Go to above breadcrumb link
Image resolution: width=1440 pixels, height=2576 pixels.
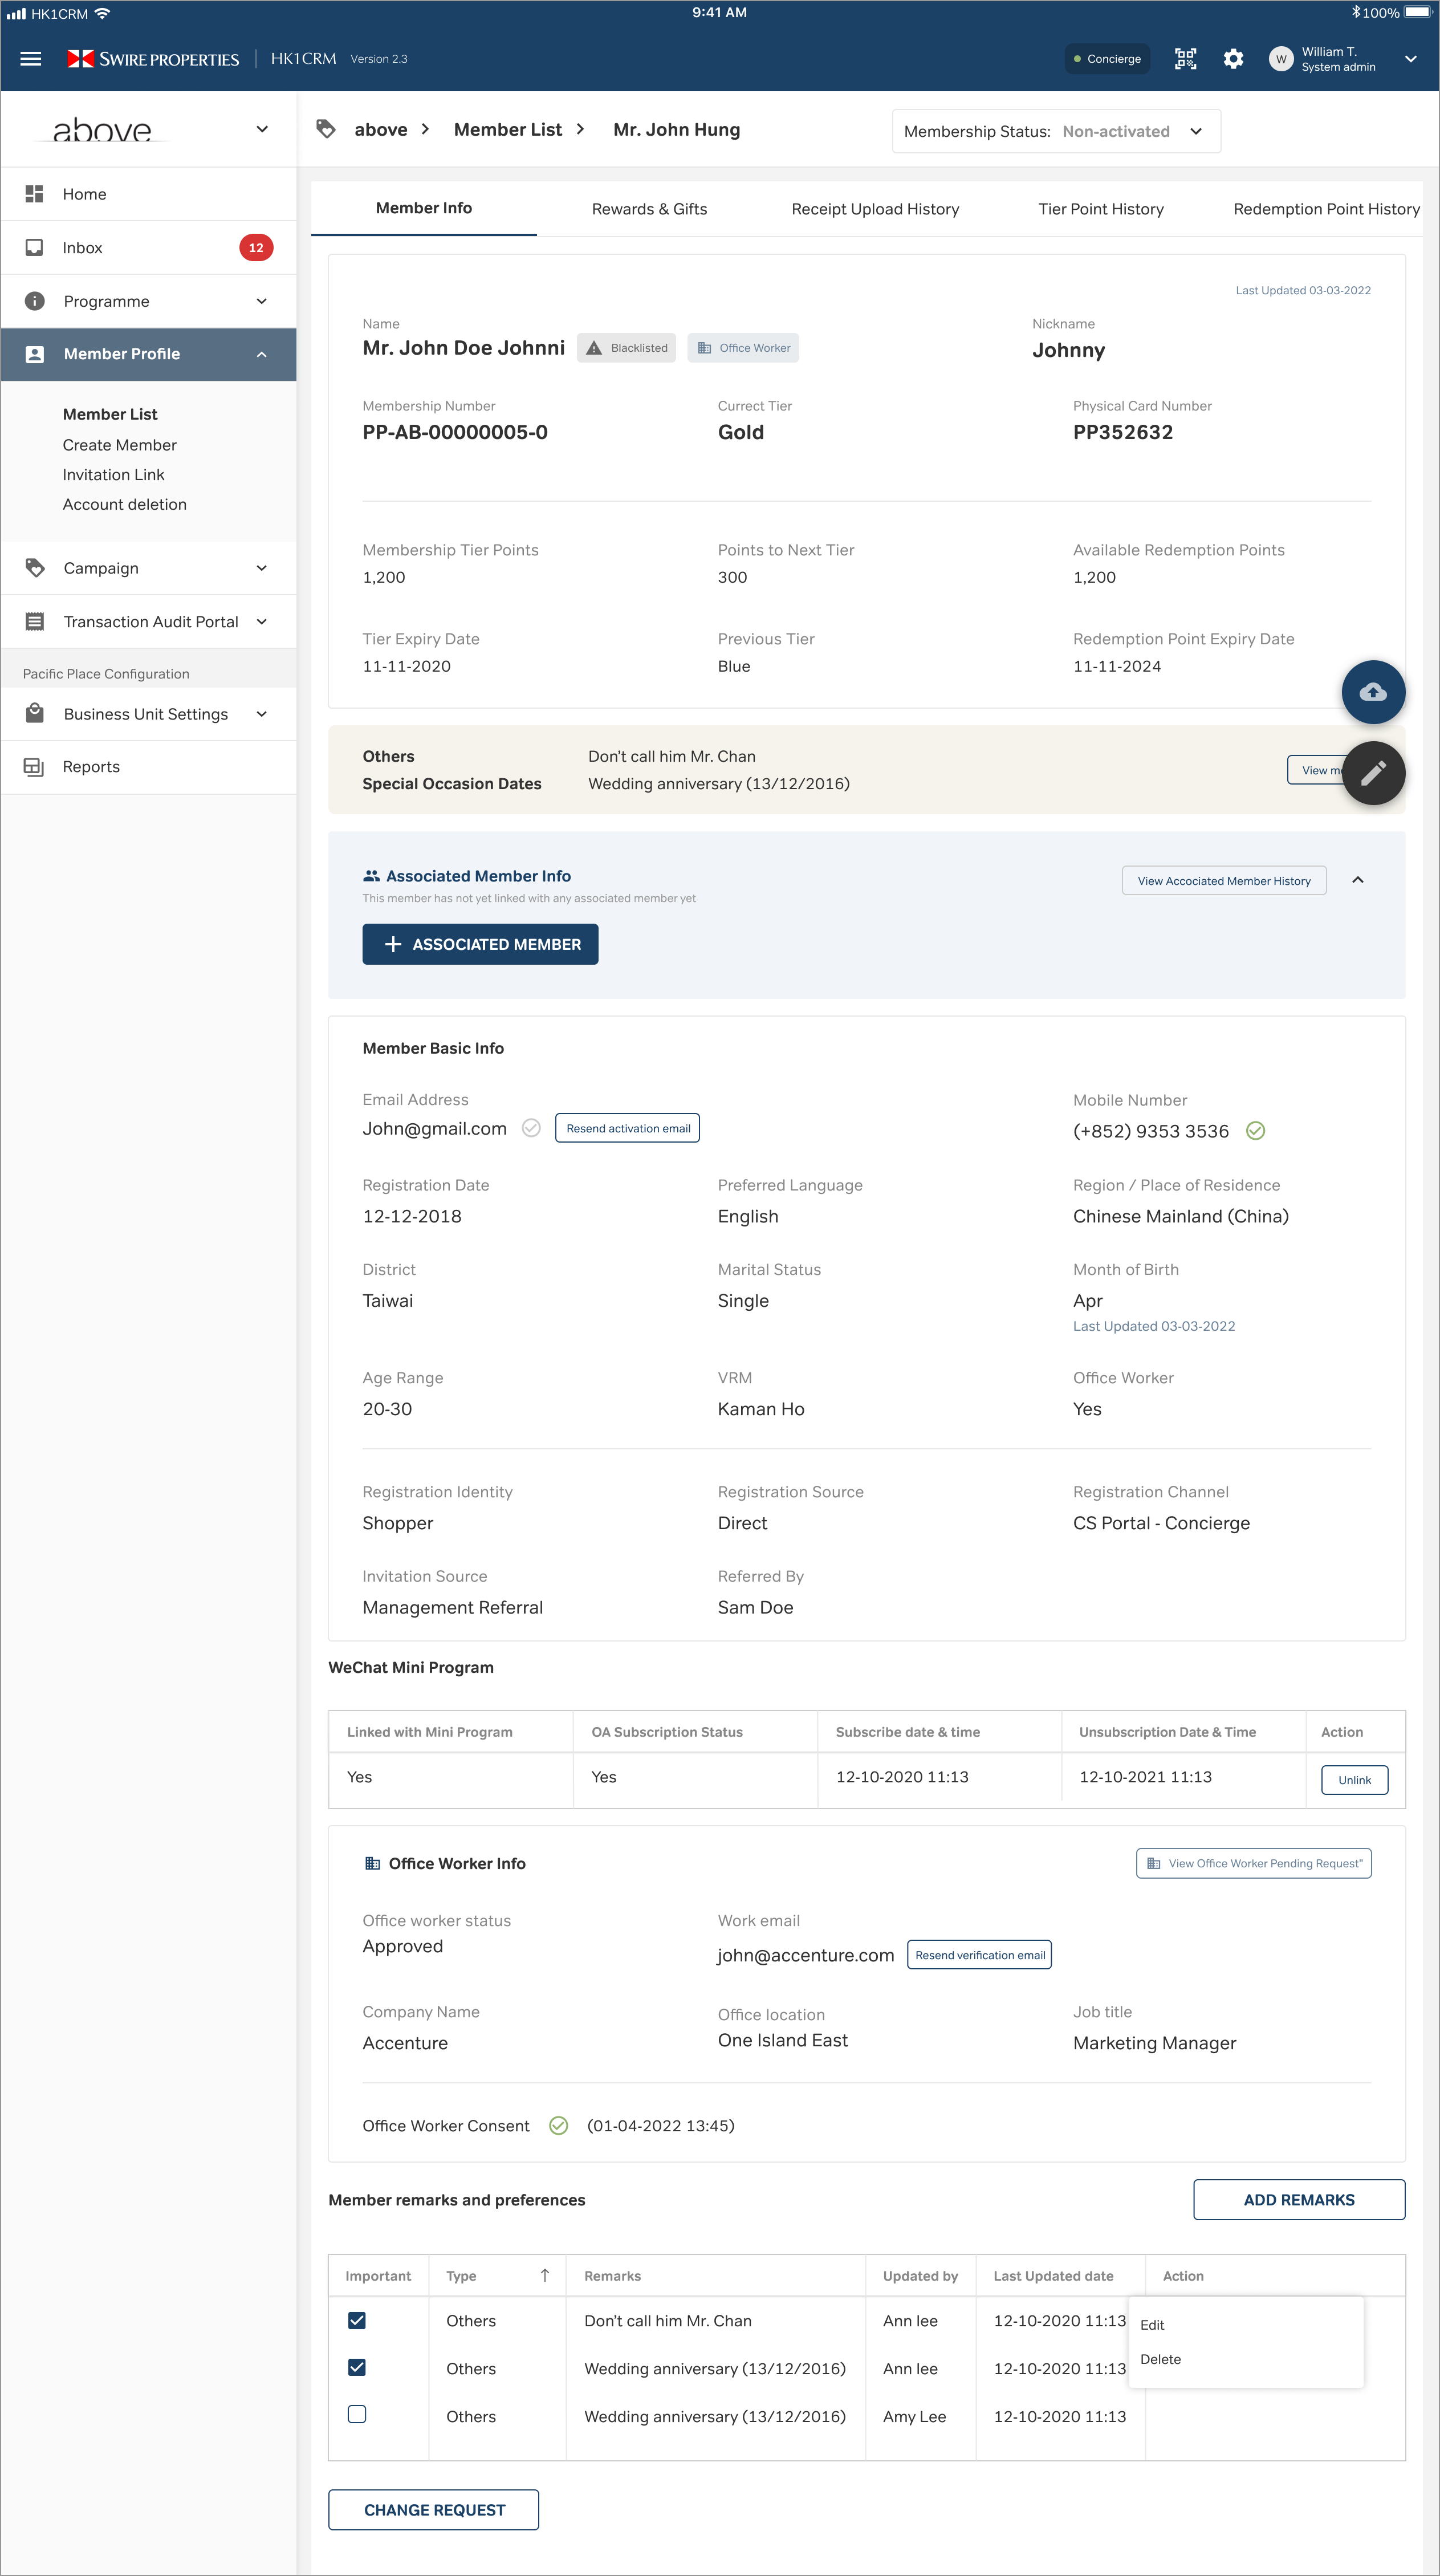click(381, 129)
